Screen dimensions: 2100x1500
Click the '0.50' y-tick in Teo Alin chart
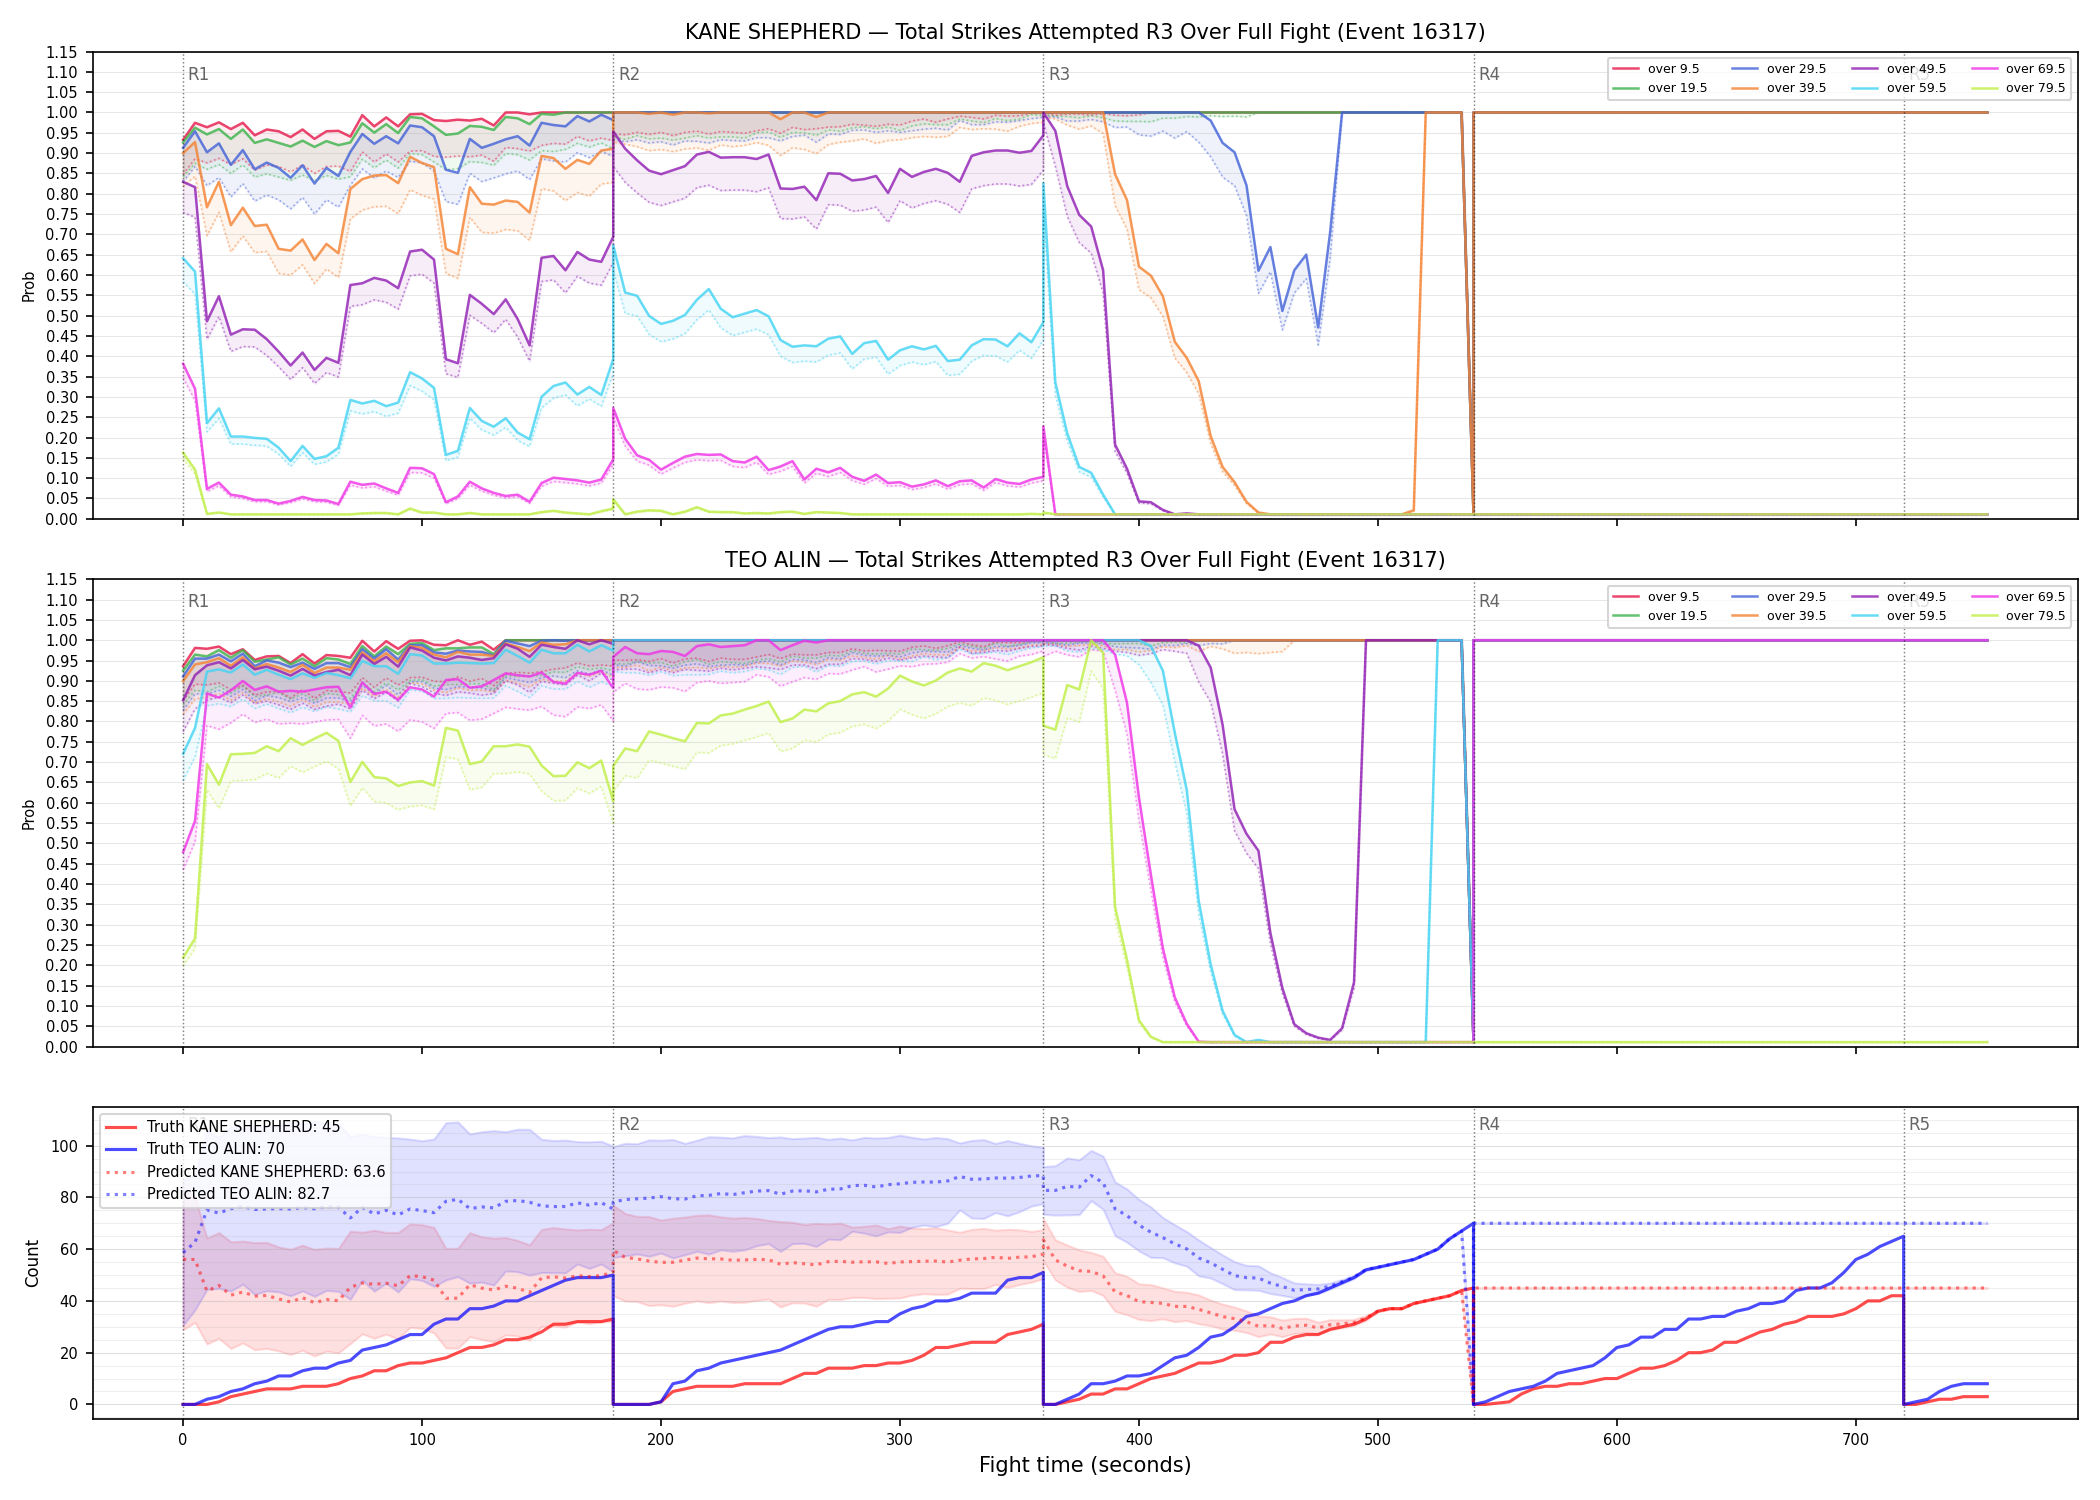(62, 844)
